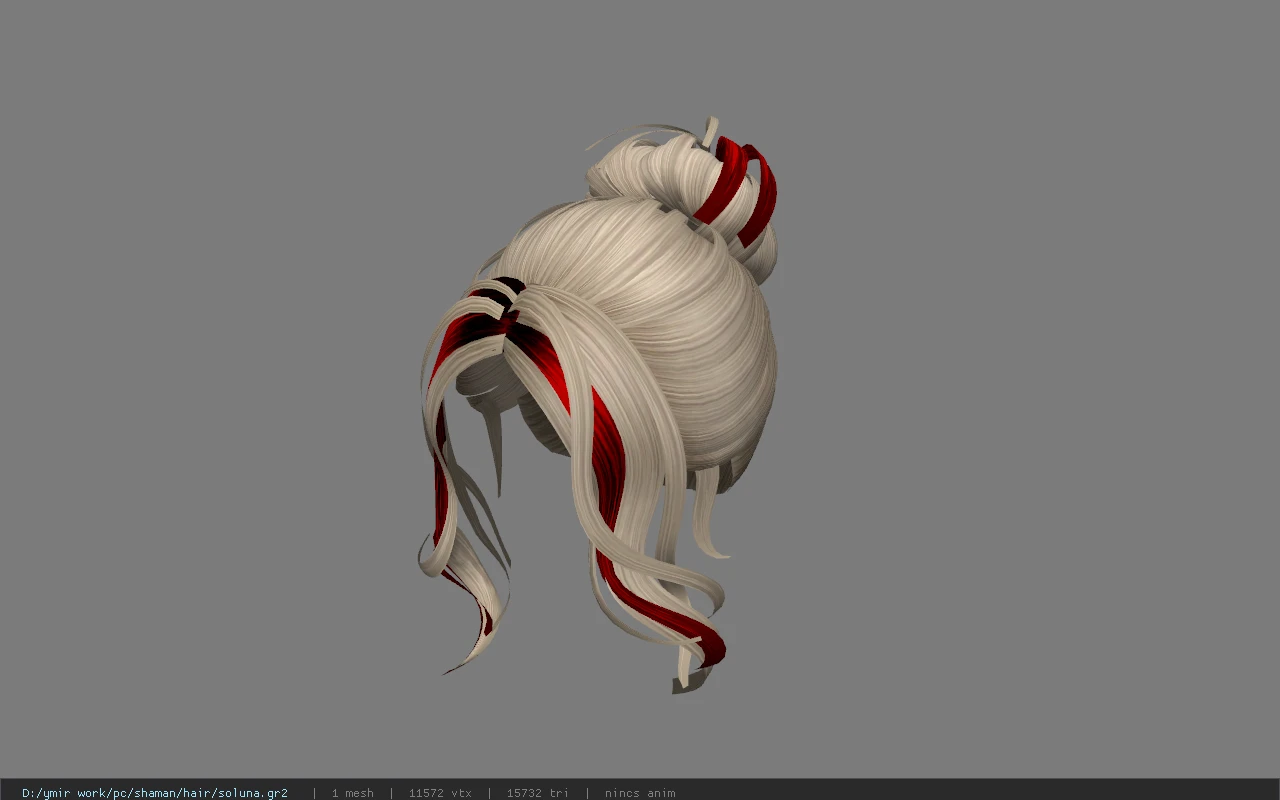The image size is (1280, 800).
Task: Click the 'nincs anim' status entry
Action: [x=640, y=793]
